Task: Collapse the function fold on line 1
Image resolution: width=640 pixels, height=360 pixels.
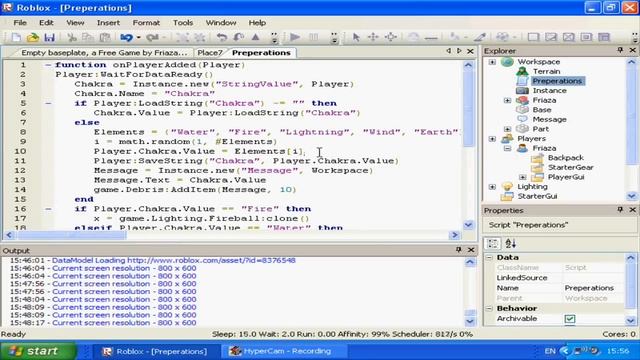Action: click(48, 65)
